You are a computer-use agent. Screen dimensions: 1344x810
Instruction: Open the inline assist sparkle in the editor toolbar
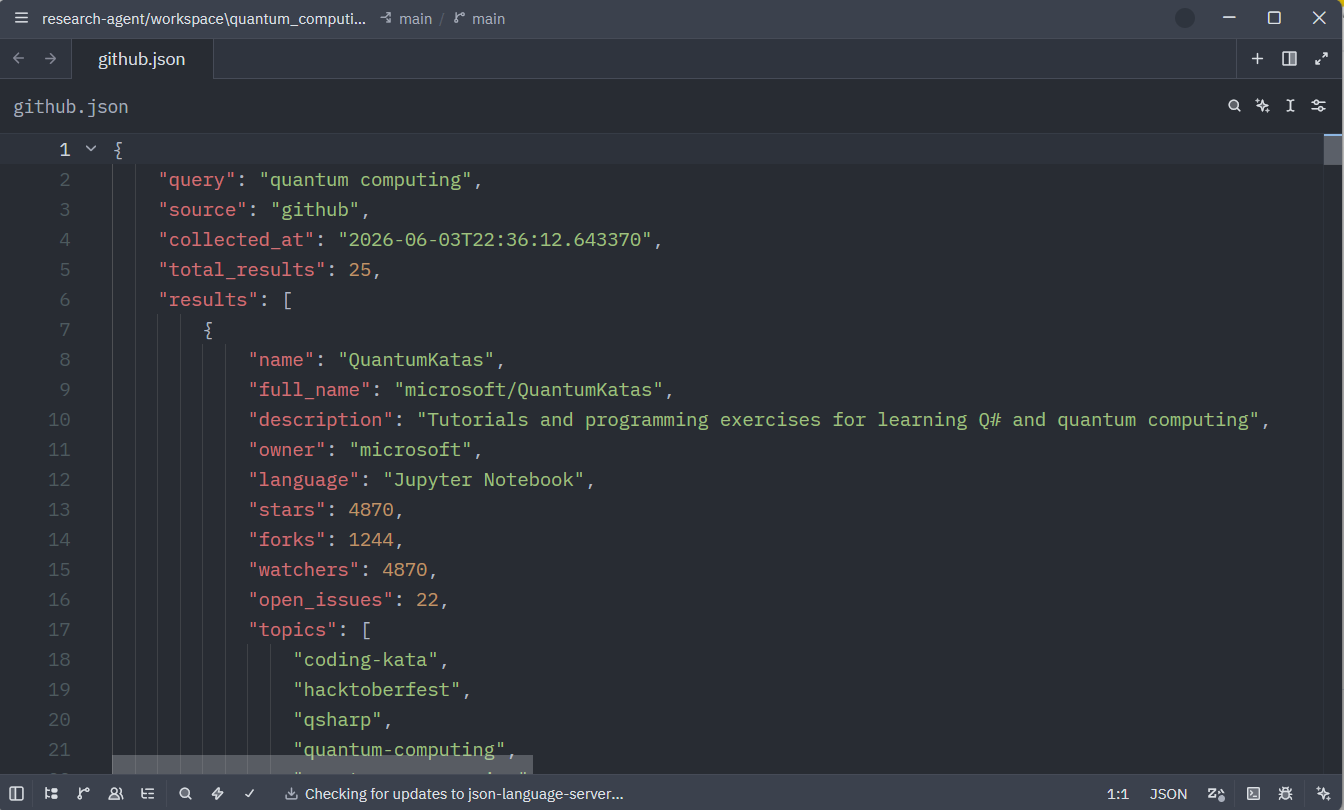pyautogui.click(x=1263, y=106)
